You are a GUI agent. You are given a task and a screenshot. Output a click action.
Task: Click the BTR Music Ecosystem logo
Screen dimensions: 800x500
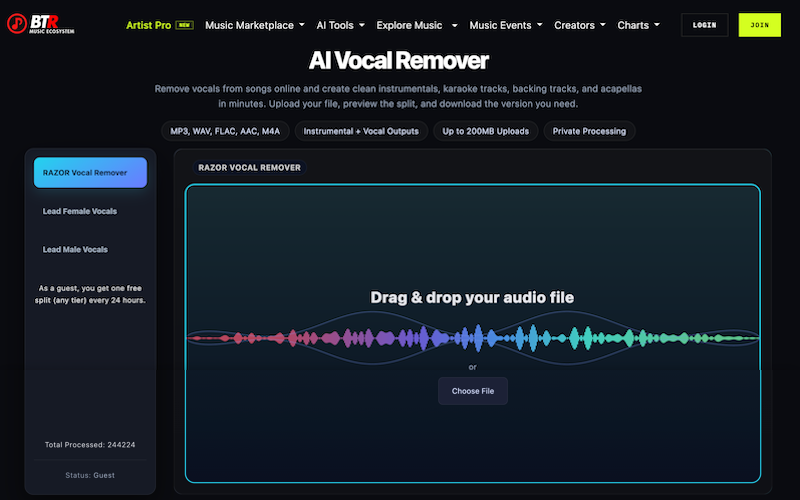tap(41, 24)
